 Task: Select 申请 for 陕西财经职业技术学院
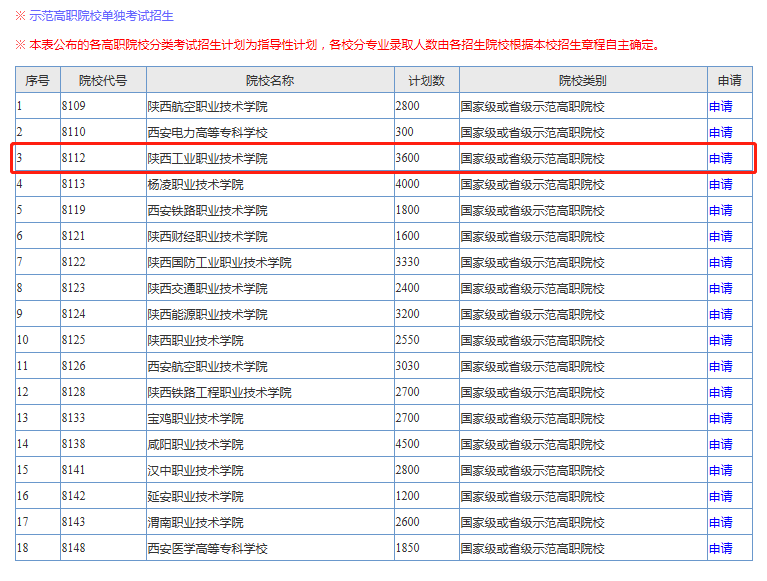click(720, 236)
